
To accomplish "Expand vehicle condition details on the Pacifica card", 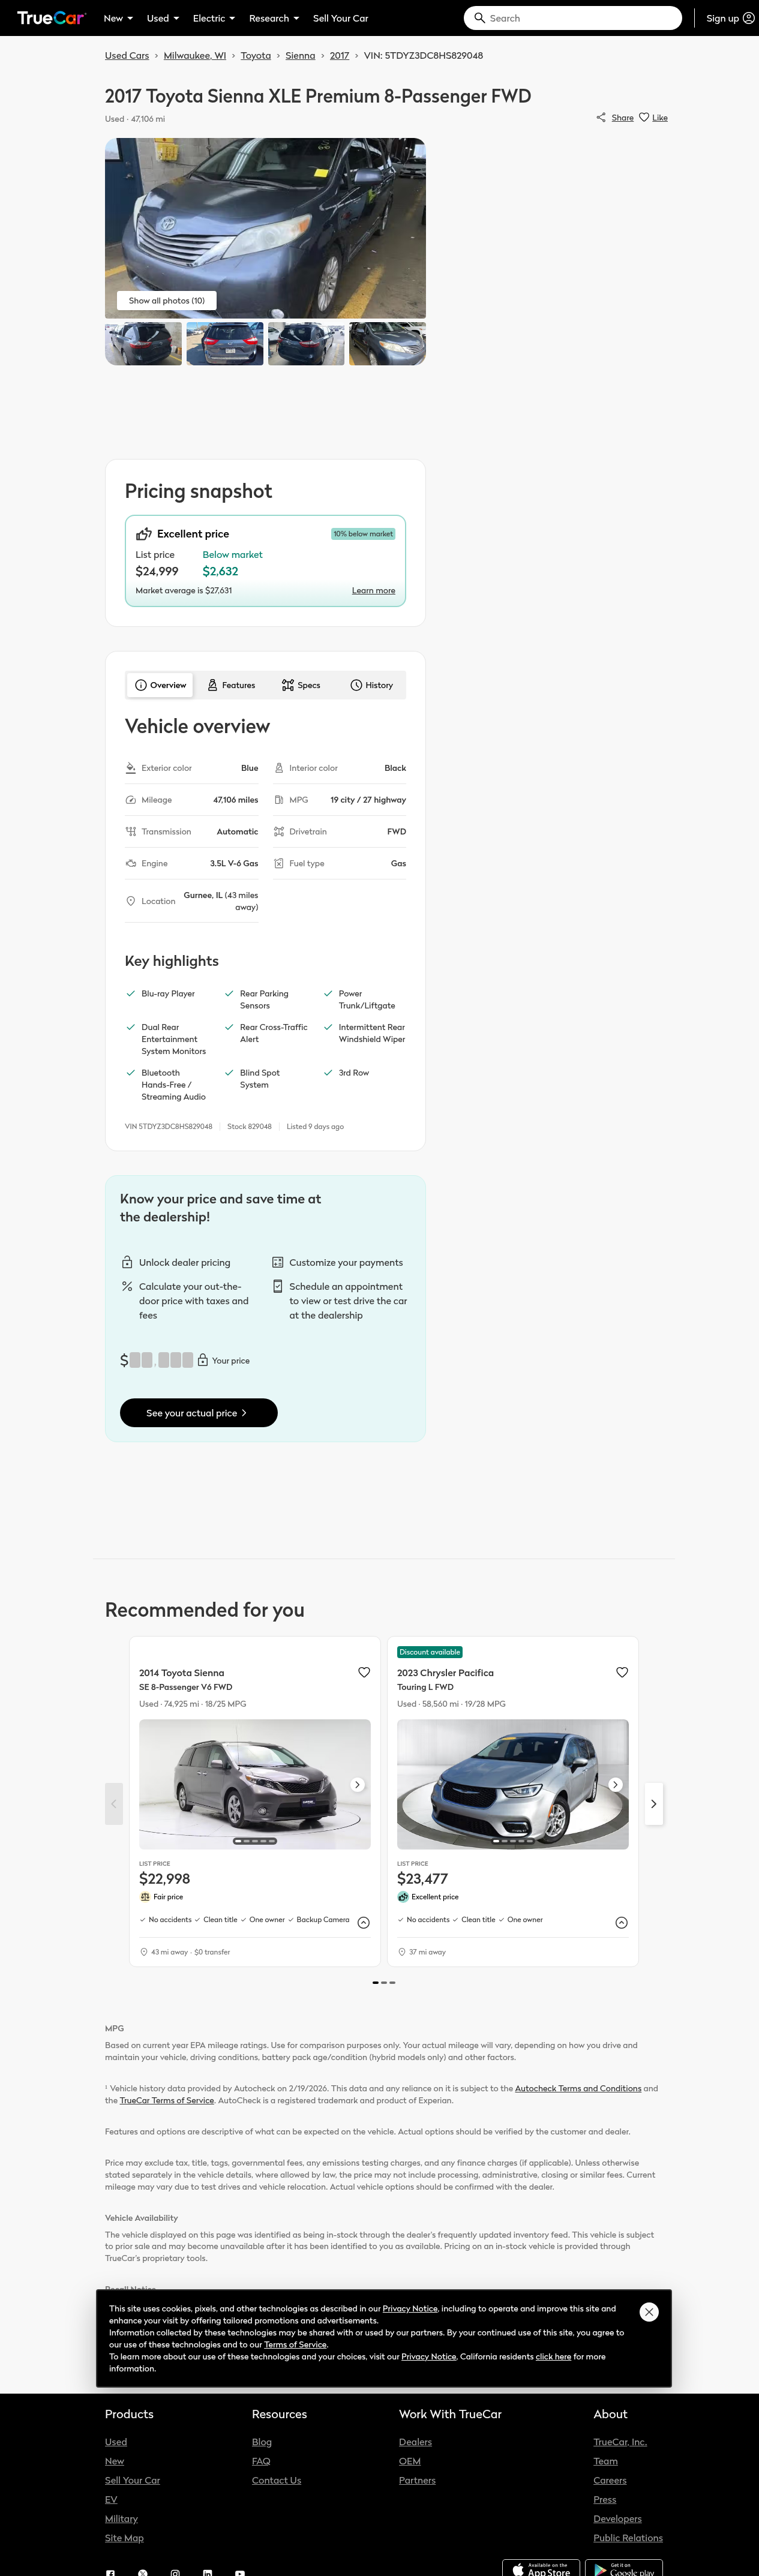I will (x=621, y=1922).
